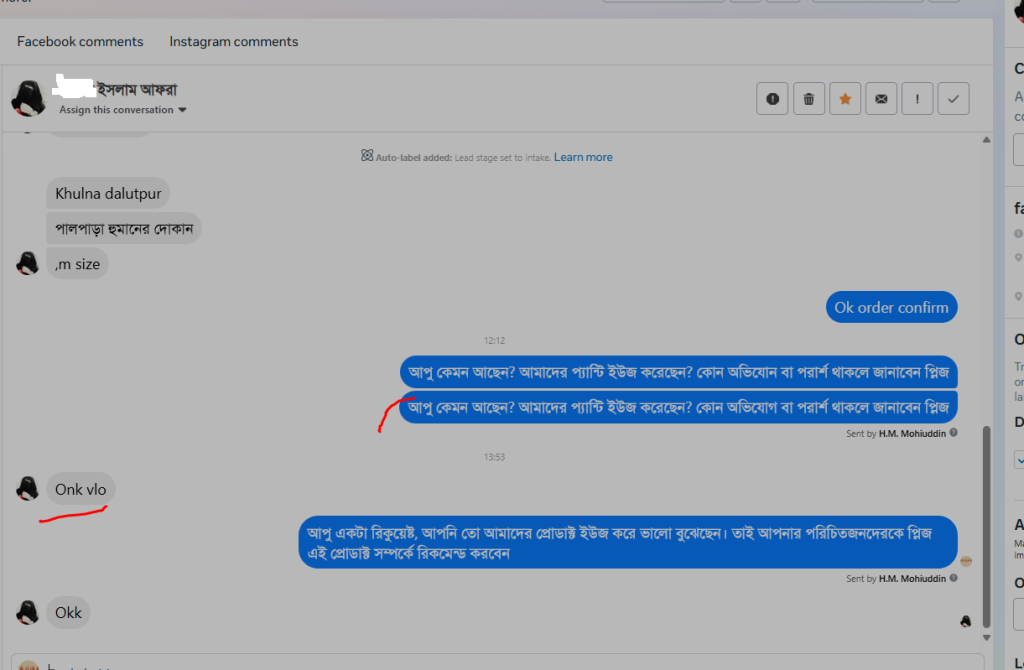Mark conversation unread with the envelope icon
The image size is (1024, 670).
pos(881,99)
